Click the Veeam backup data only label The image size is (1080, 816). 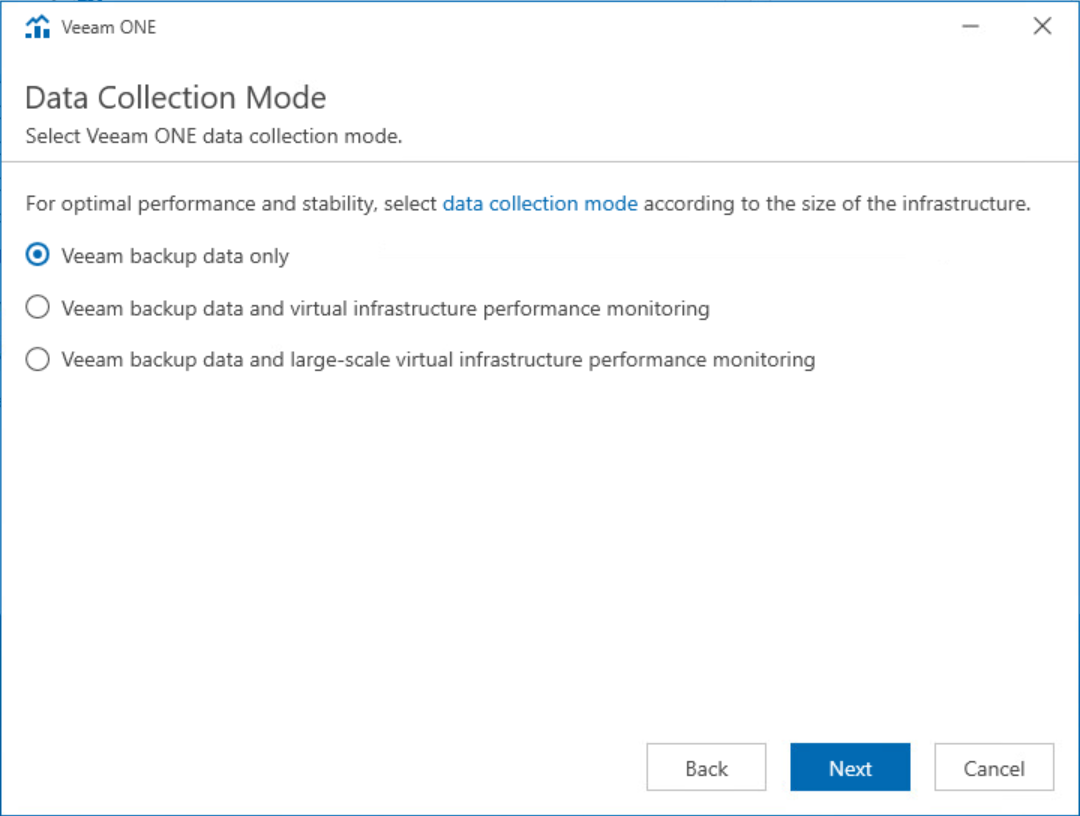click(x=174, y=255)
